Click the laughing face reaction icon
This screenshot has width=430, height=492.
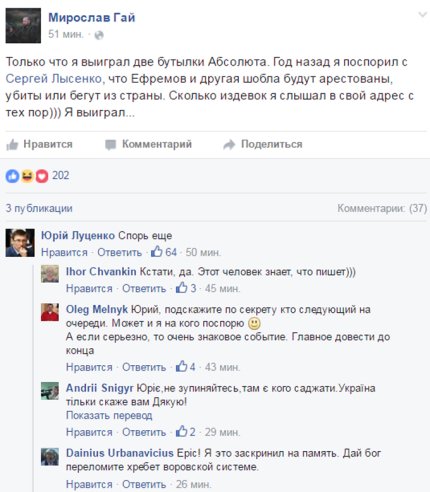[x=27, y=176]
